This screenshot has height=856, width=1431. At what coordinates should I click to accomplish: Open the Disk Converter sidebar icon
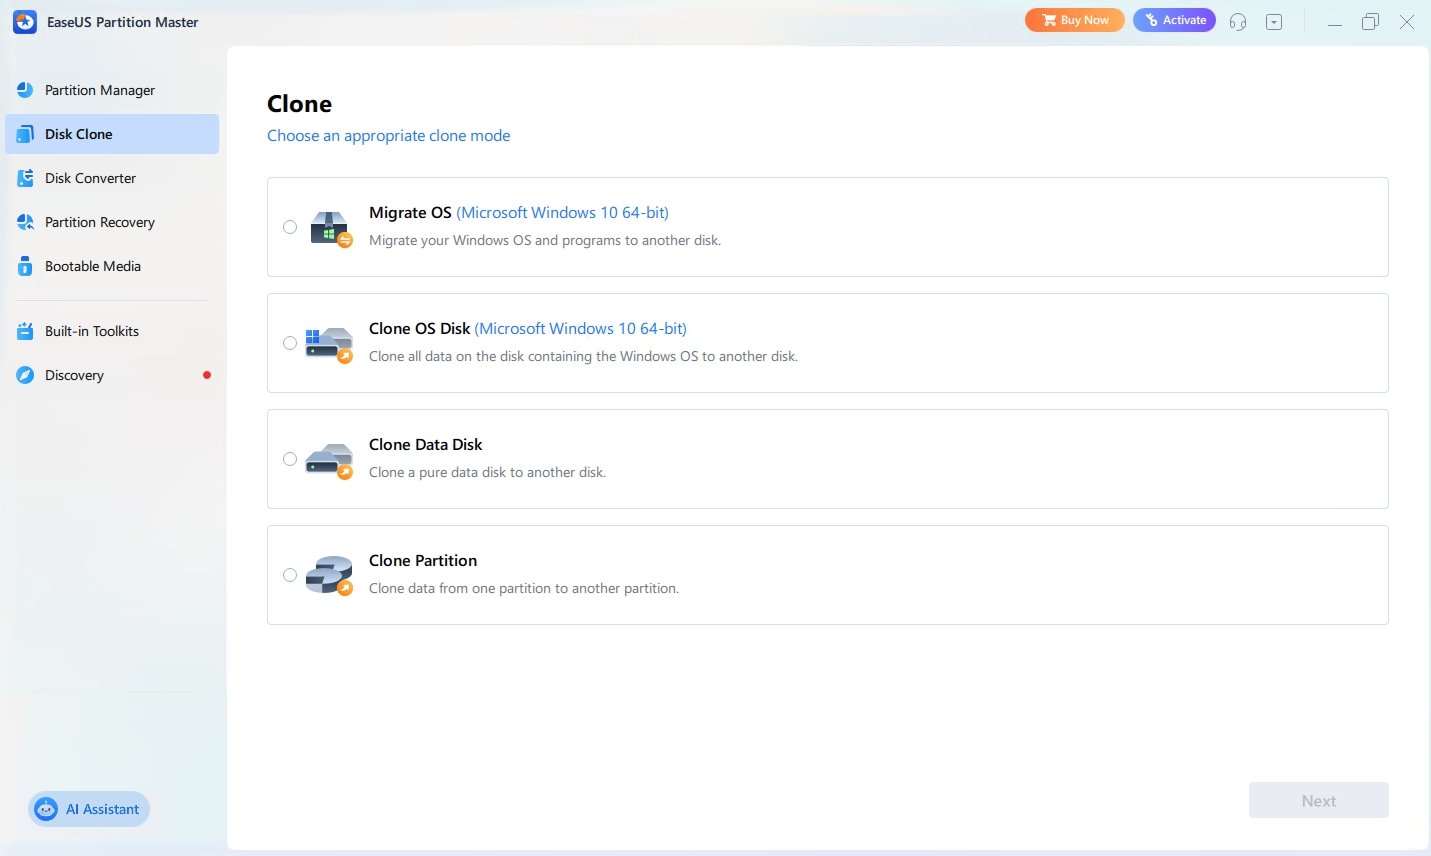pyautogui.click(x=25, y=178)
